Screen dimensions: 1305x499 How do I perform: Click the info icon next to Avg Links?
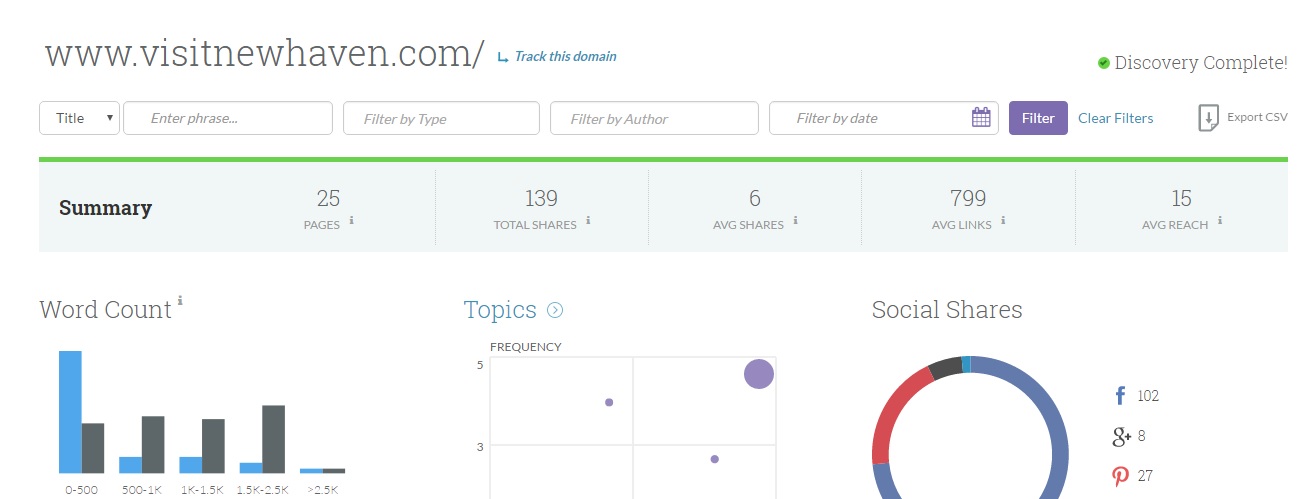1003,220
